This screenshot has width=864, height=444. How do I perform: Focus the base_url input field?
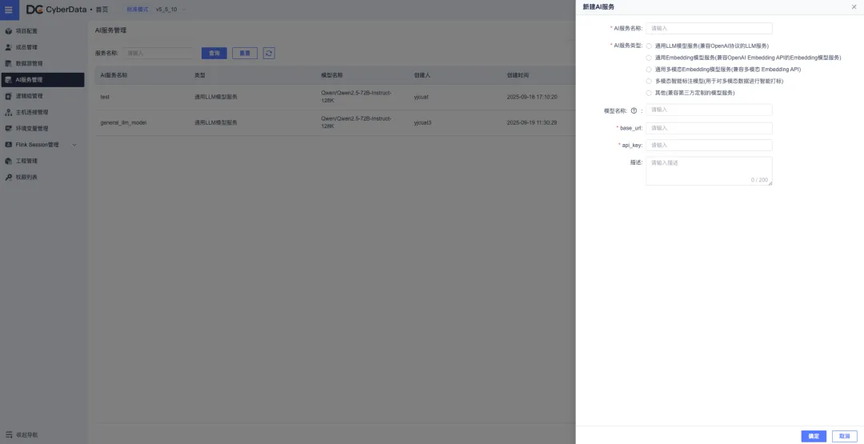tap(709, 128)
